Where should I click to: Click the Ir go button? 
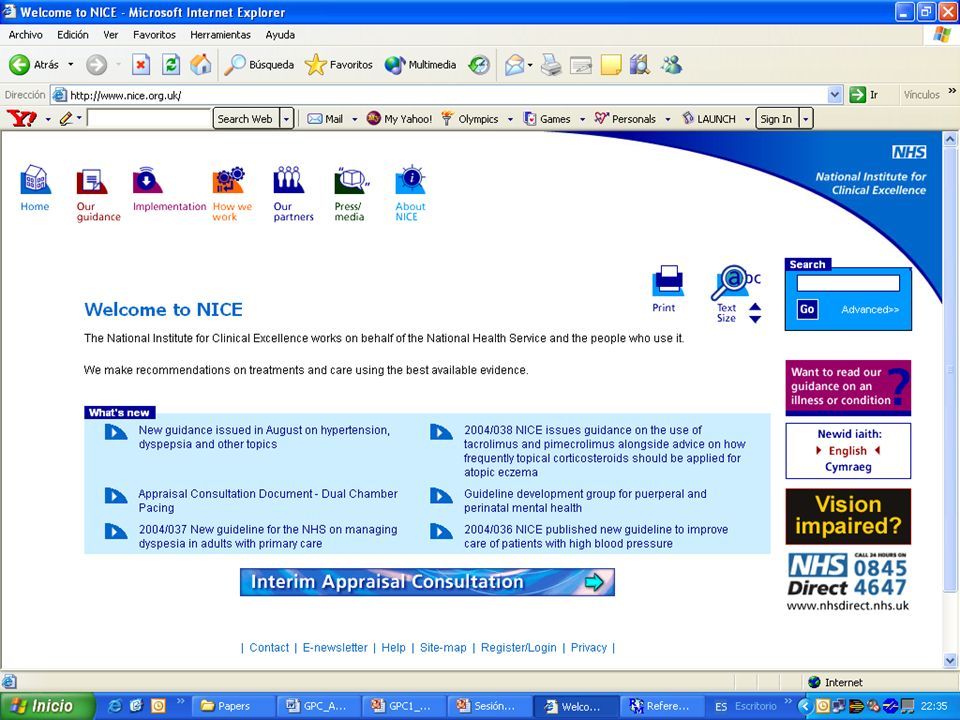pyautogui.click(x=864, y=95)
